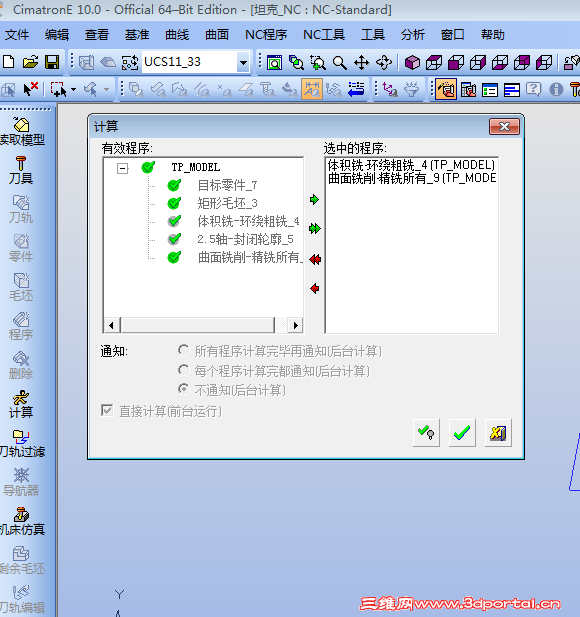This screenshot has width=580, height=617.
Task: Click the 毛坯 sidebar icon
Action: click(x=21, y=287)
